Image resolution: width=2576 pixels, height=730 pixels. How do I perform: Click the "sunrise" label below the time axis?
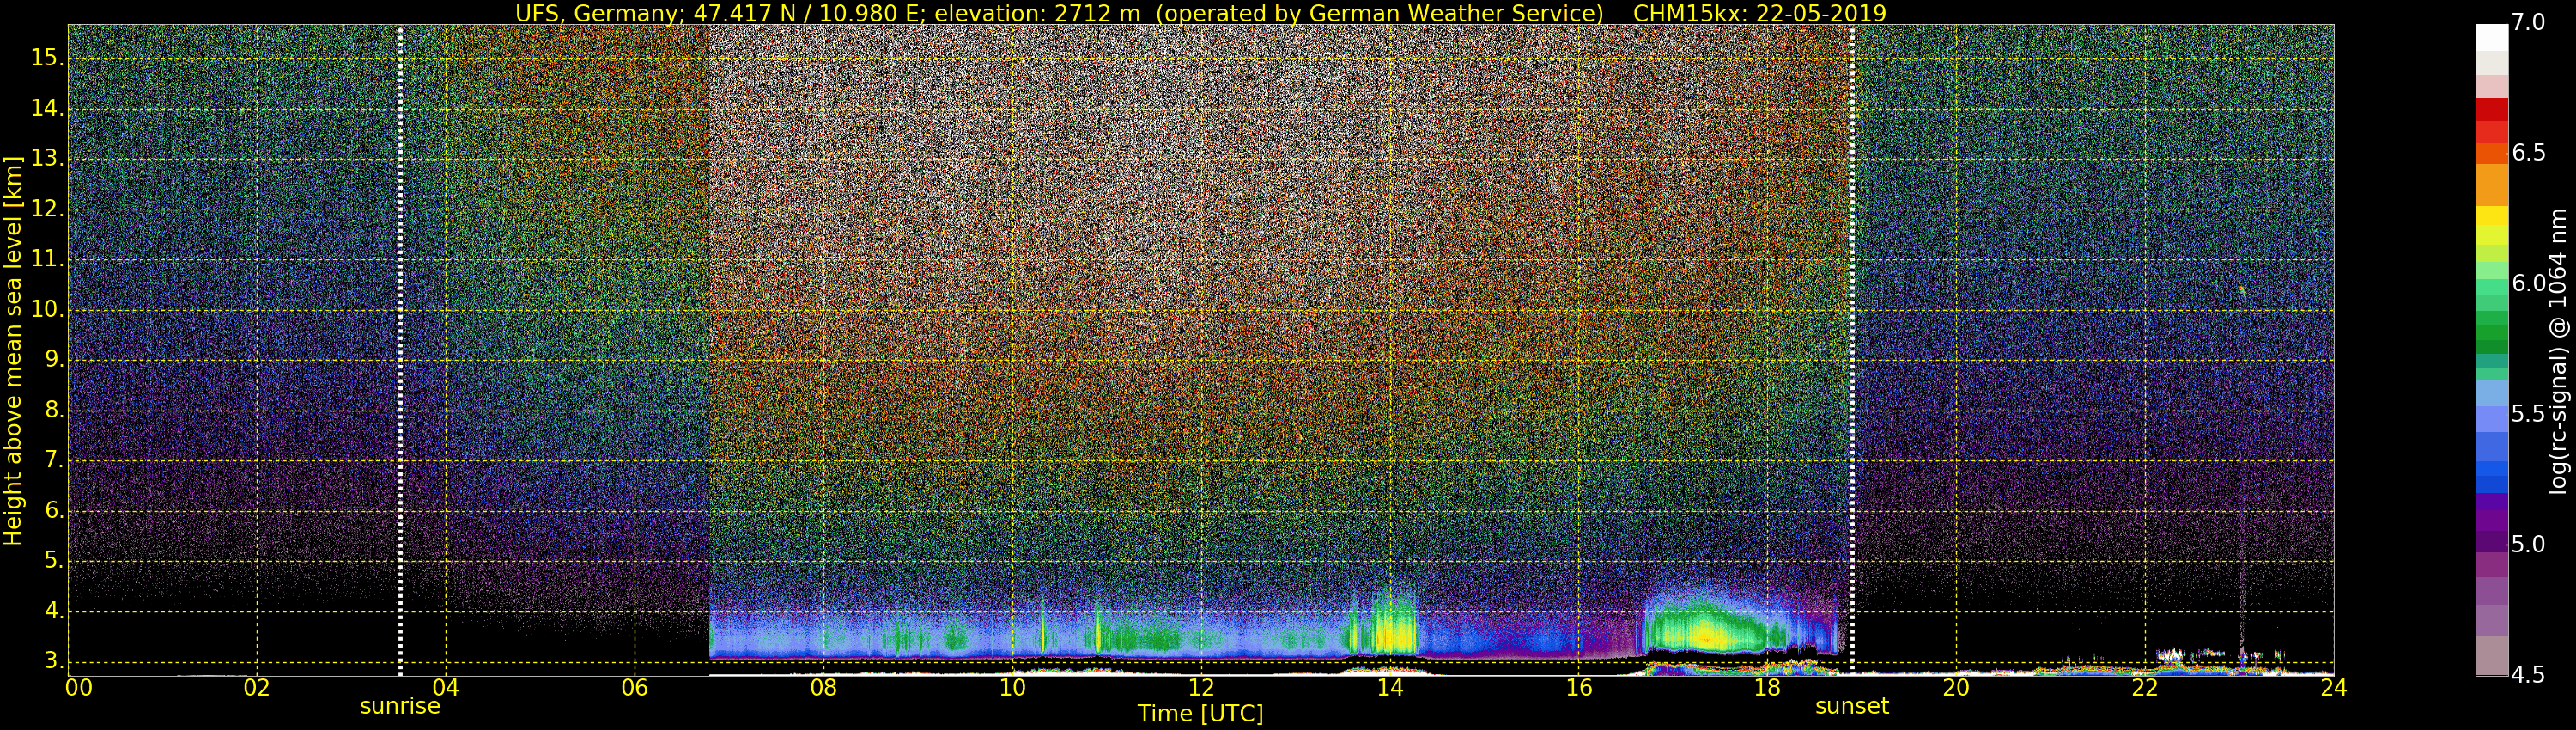pos(400,707)
